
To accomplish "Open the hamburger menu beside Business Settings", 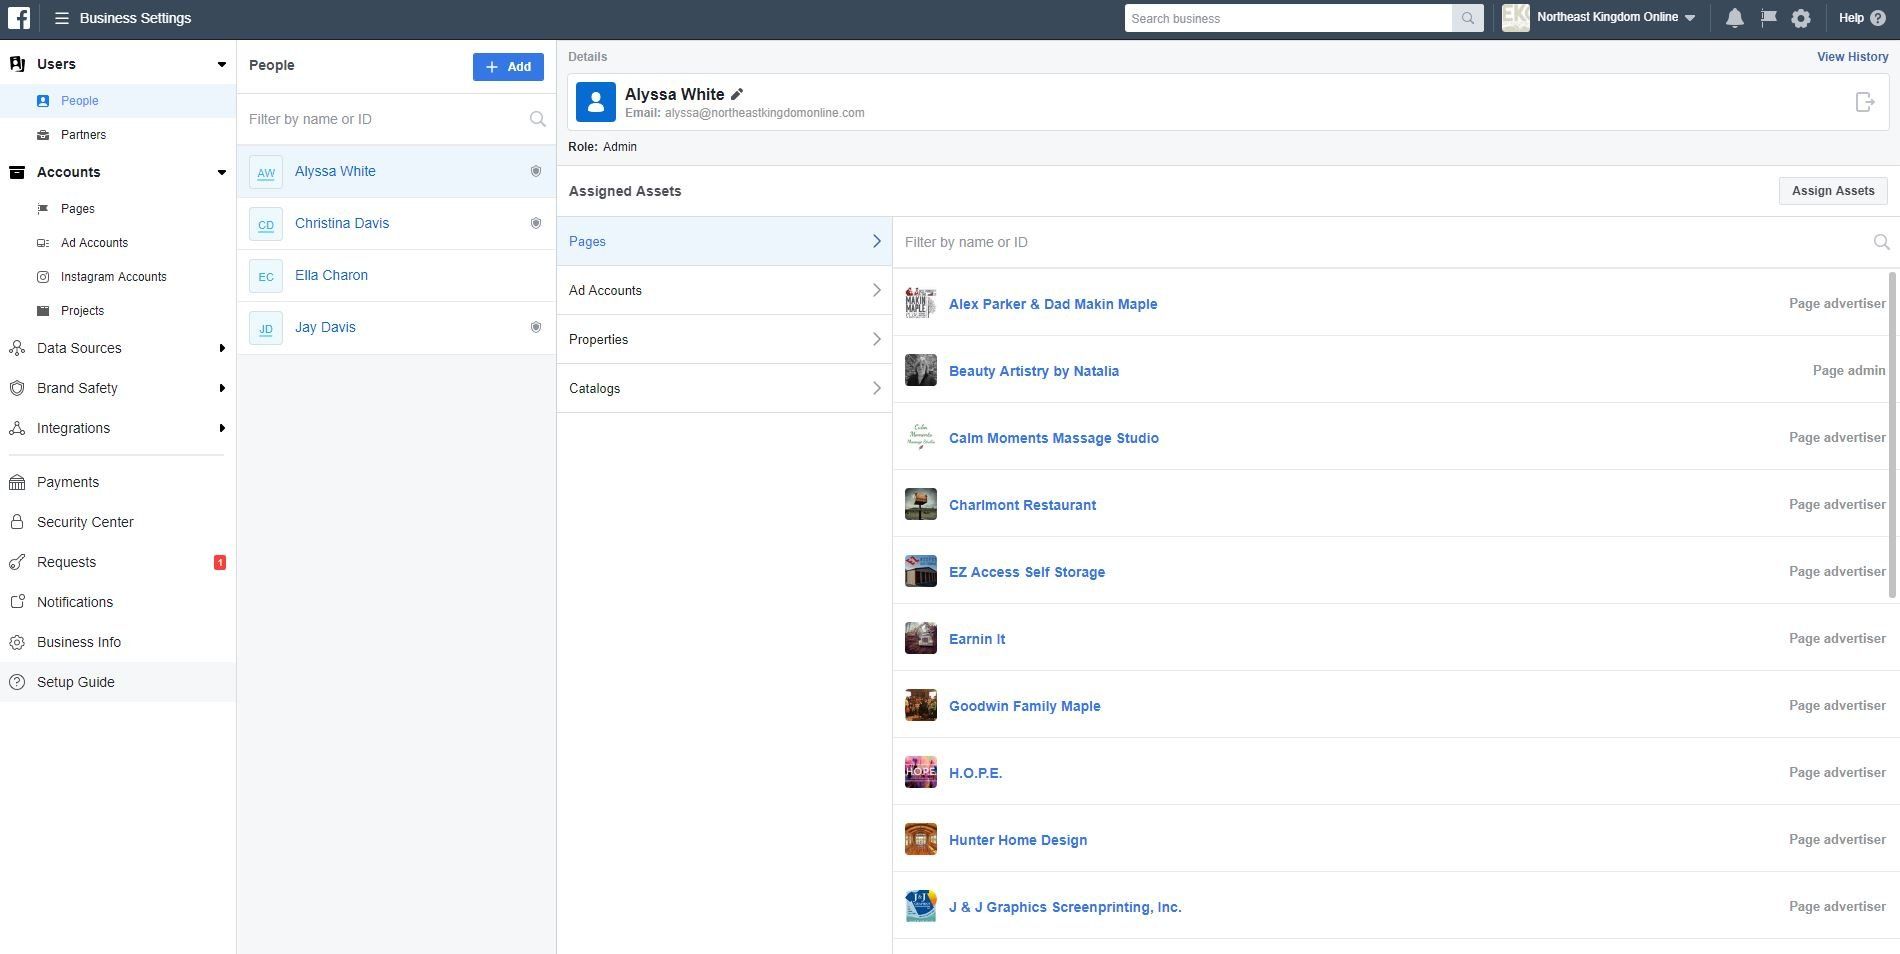I will click(x=62, y=18).
